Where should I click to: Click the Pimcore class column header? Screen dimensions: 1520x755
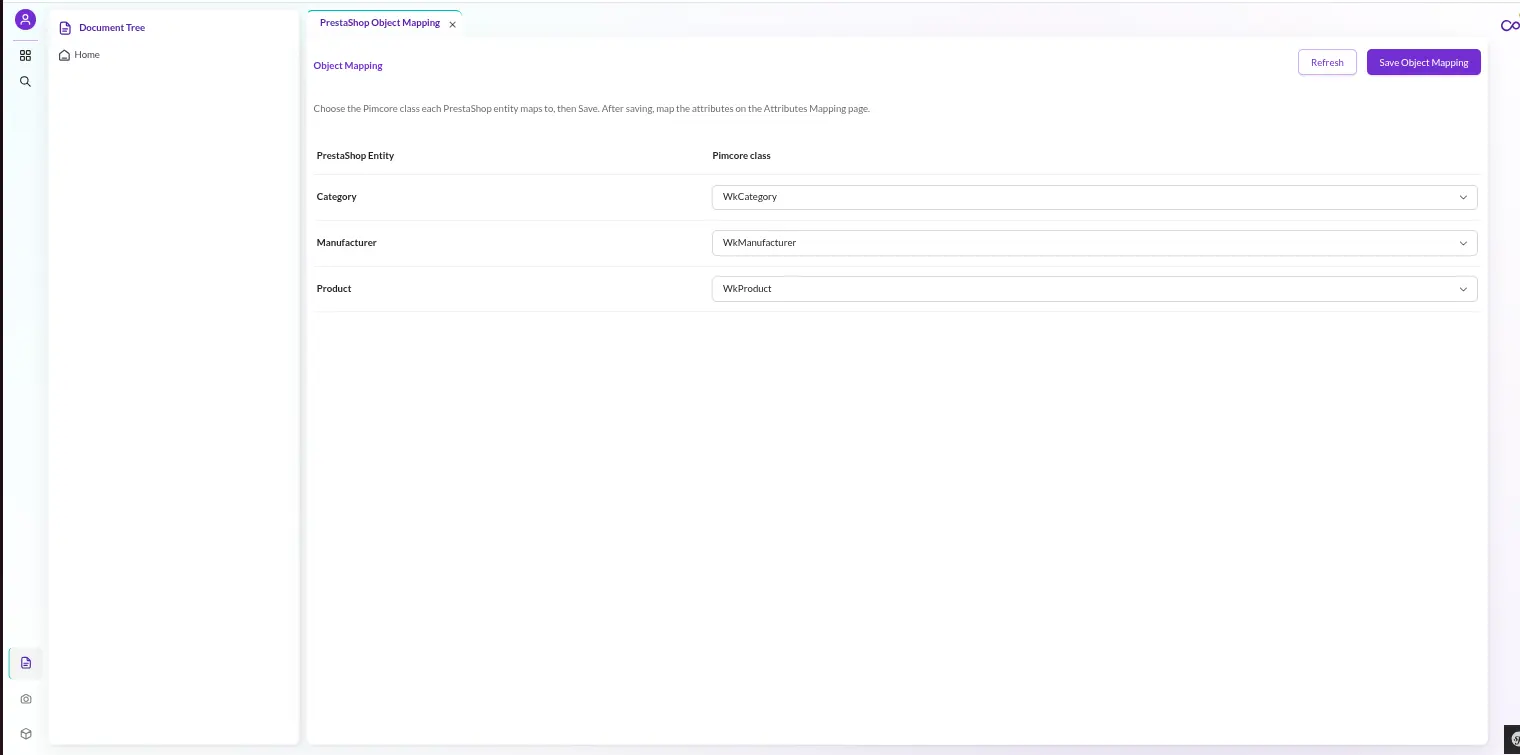click(741, 156)
